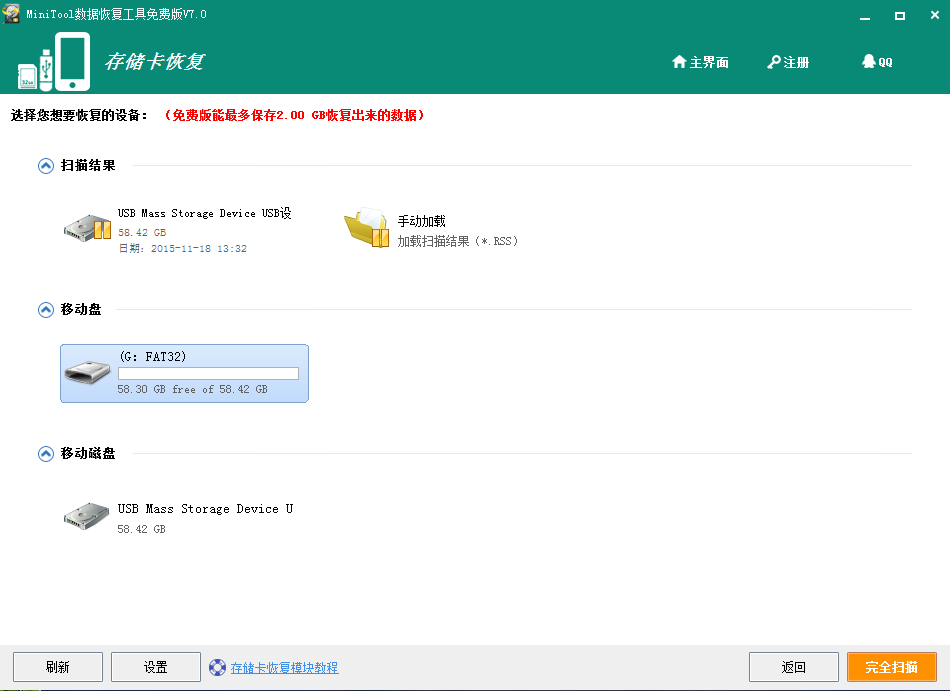Close the MiniTool window
Screen dimensions: 950x691
tap(935, 15)
